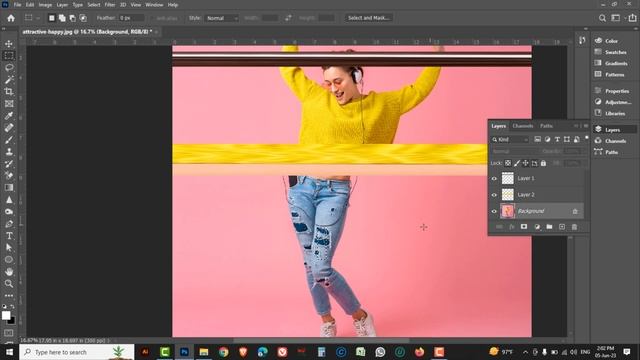Select the Dodge tool
Viewport: 640px width, 360px height.
pyautogui.click(x=9, y=212)
